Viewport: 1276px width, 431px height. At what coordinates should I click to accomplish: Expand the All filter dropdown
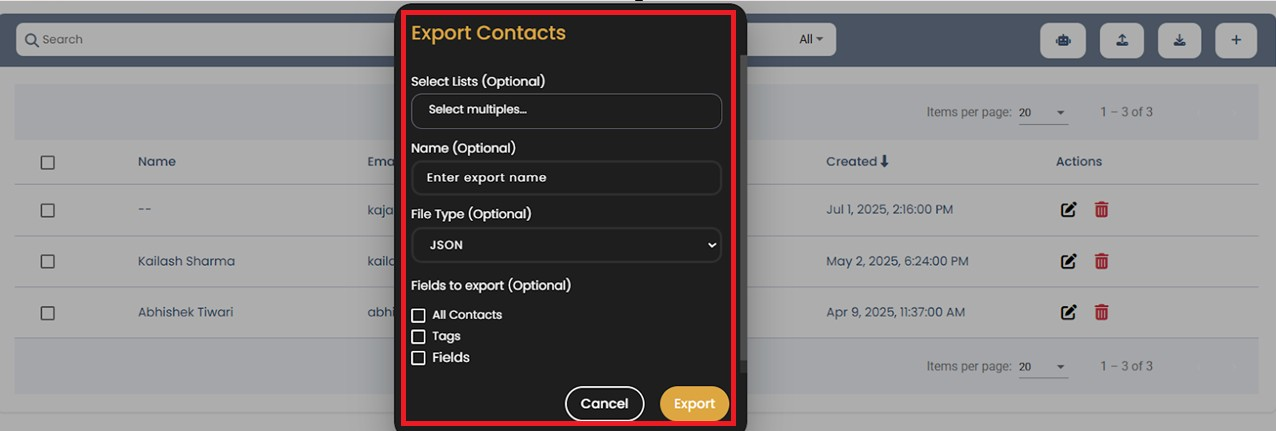tap(811, 40)
